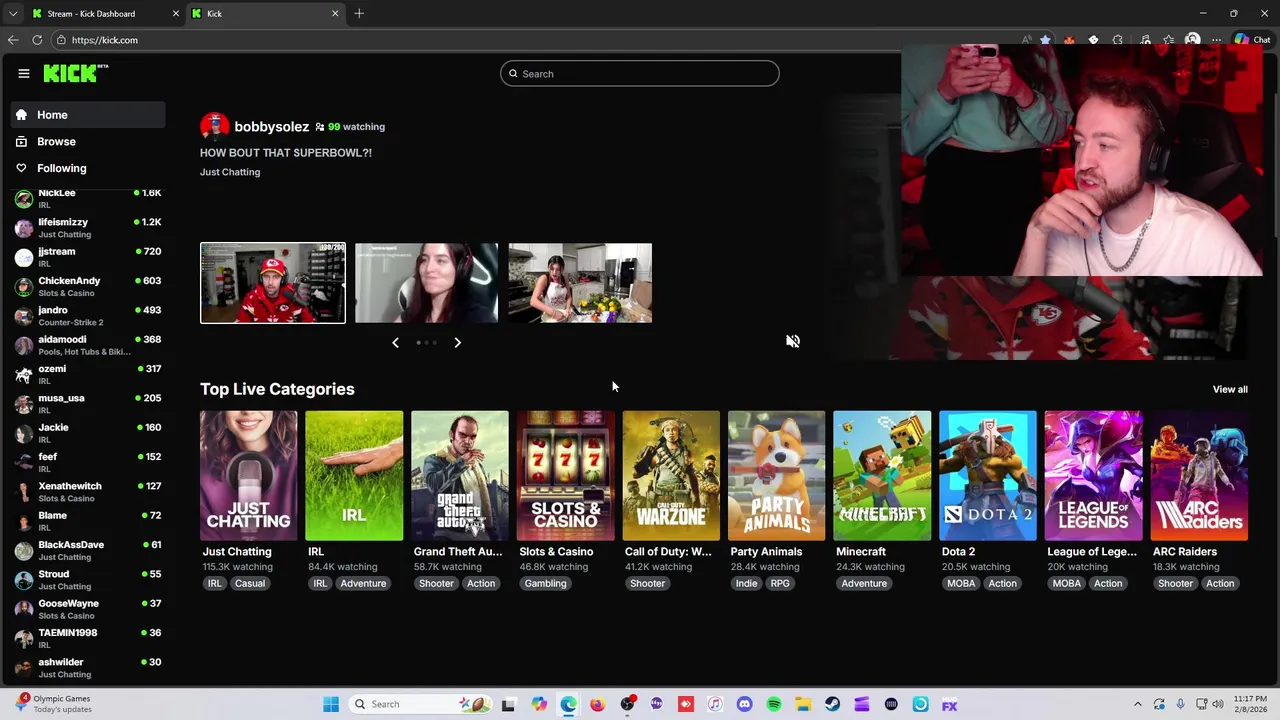Open the Slots & Casino category card
Image resolution: width=1280 pixels, height=720 pixels.
(565, 476)
